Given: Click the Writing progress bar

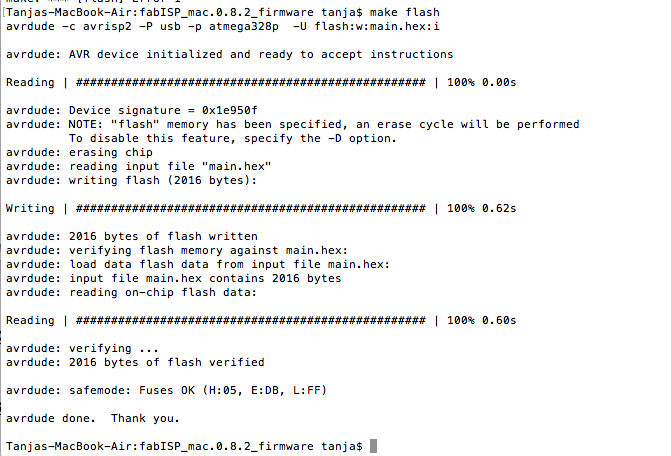Looking at the screenshot, I should (251, 208).
